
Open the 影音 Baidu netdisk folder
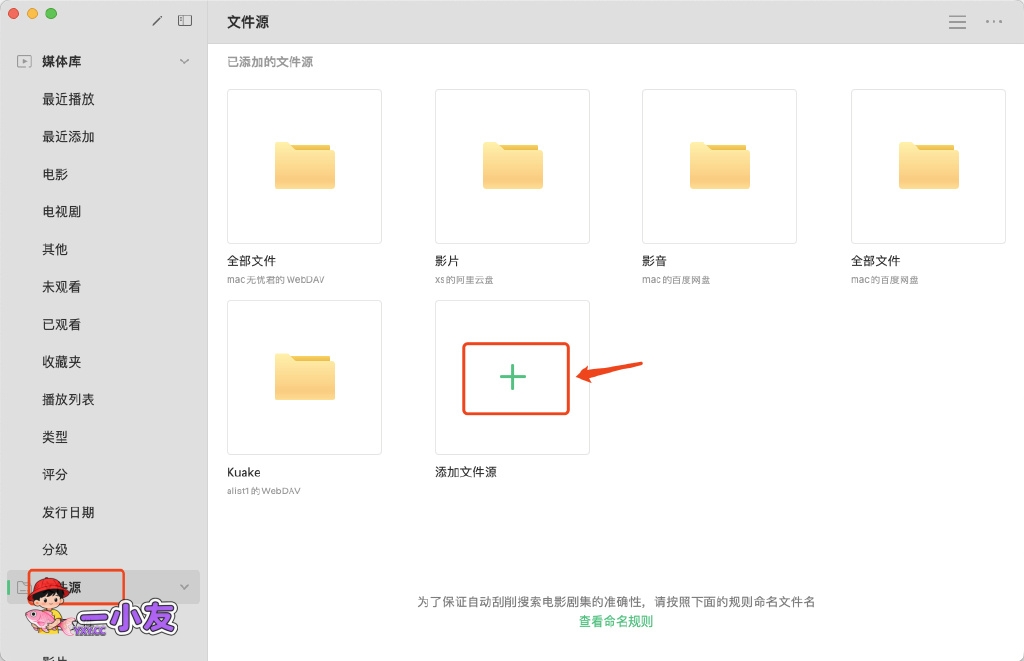719,166
